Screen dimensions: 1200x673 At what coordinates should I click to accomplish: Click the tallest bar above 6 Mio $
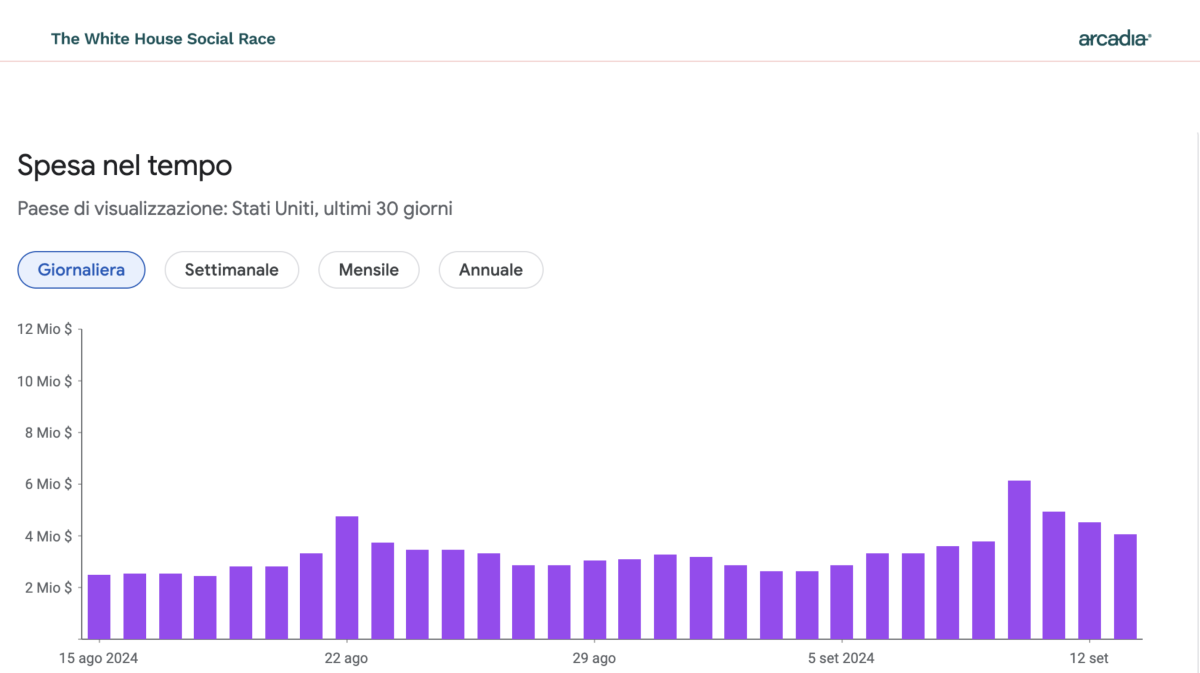(1019, 560)
